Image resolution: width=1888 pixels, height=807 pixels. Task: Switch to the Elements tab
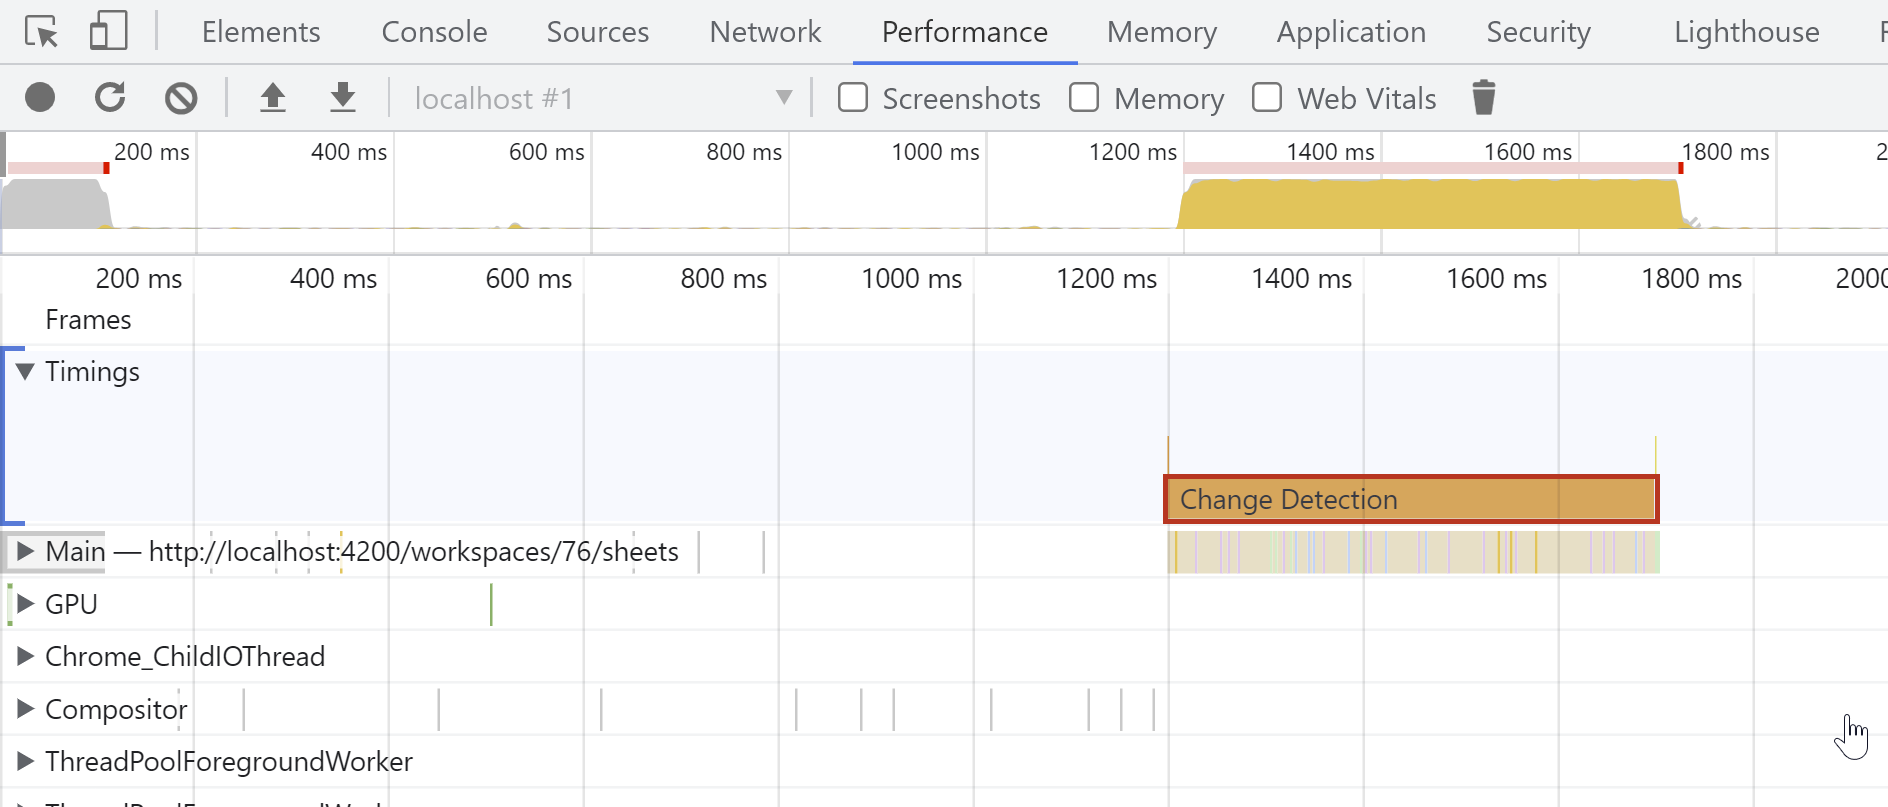tap(261, 32)
